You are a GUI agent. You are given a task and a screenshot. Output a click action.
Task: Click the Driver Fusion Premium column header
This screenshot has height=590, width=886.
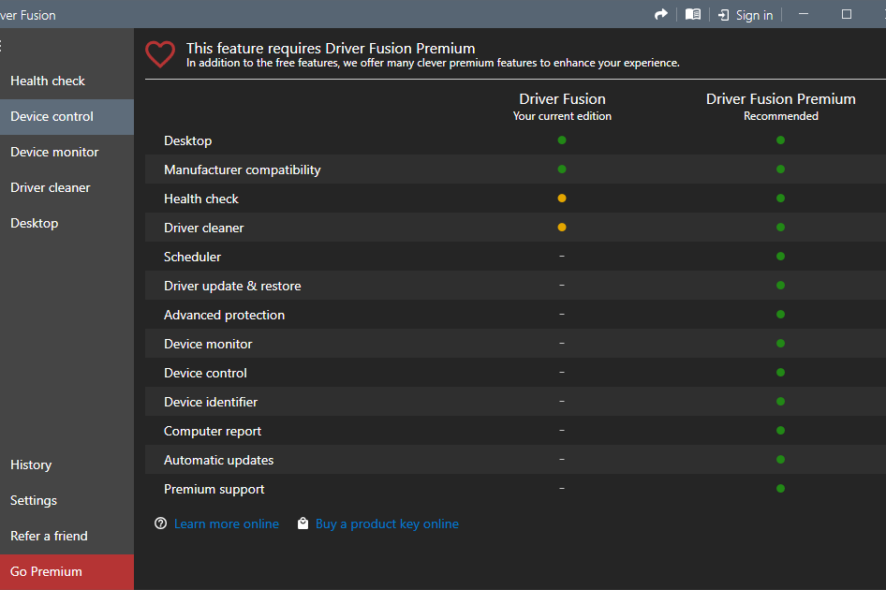click(x=780, y=99)
